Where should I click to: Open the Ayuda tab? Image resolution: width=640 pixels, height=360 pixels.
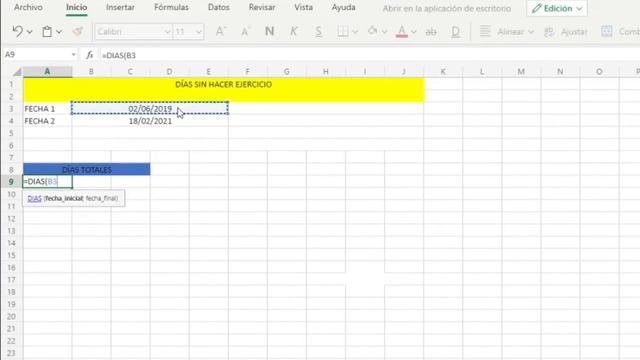coord(343,7)
